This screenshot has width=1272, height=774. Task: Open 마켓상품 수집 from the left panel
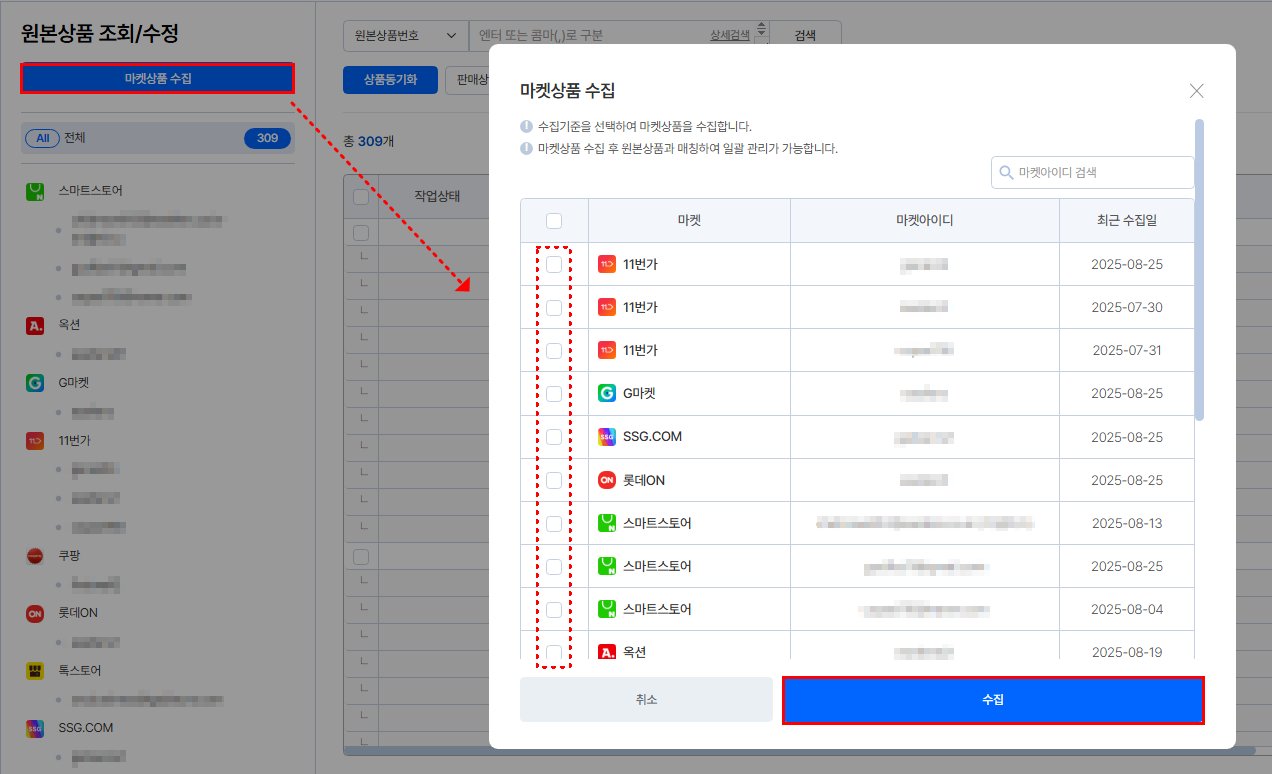158,78
